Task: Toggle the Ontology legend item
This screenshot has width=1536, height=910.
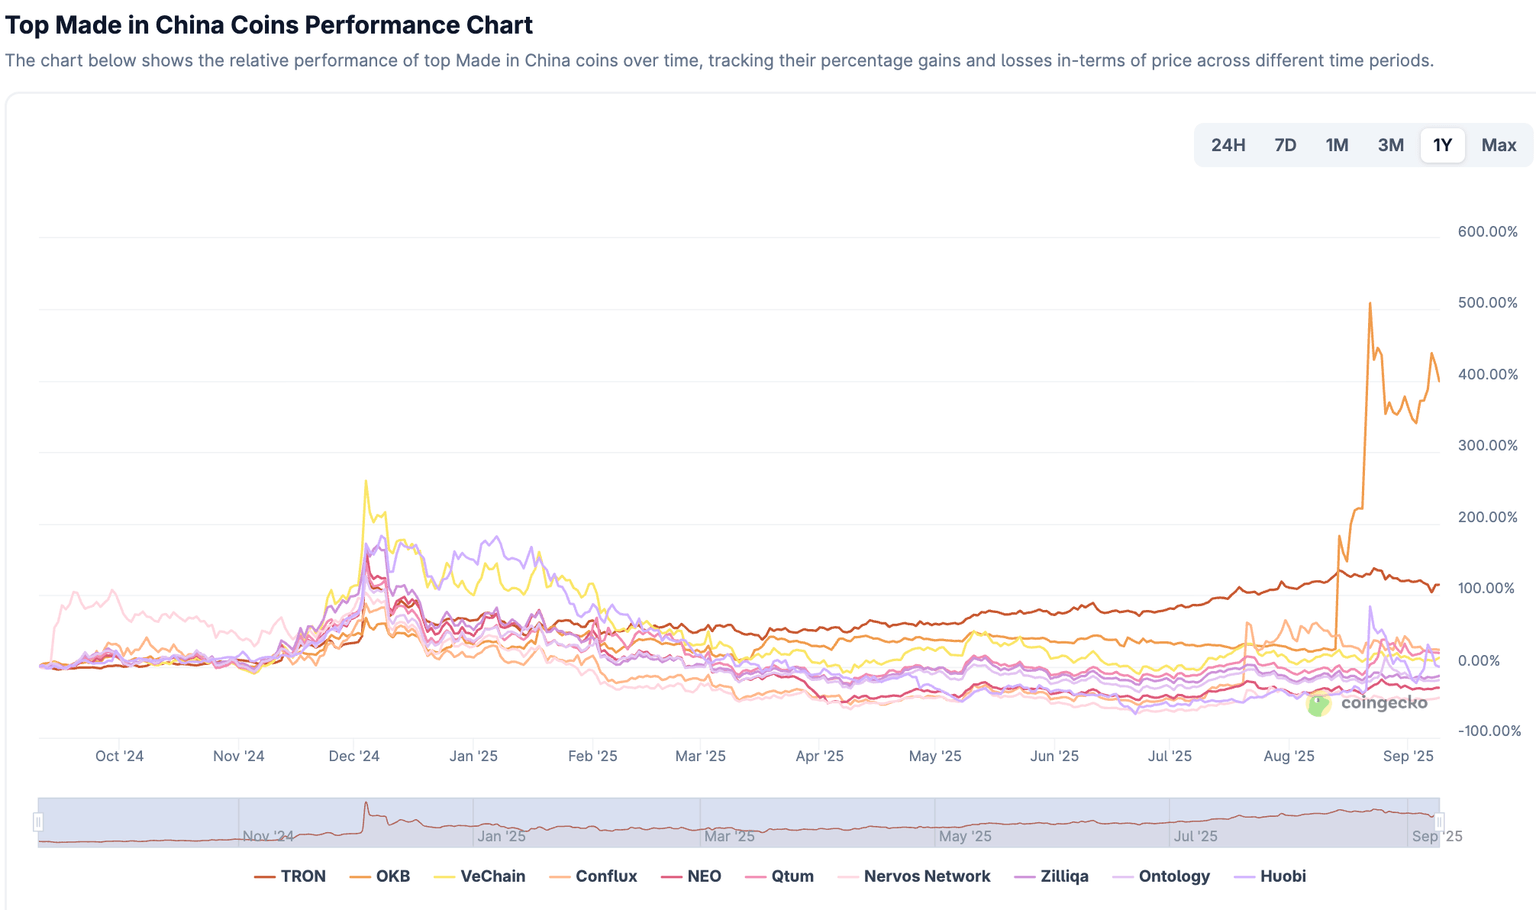Action: tap(1162, 876)
